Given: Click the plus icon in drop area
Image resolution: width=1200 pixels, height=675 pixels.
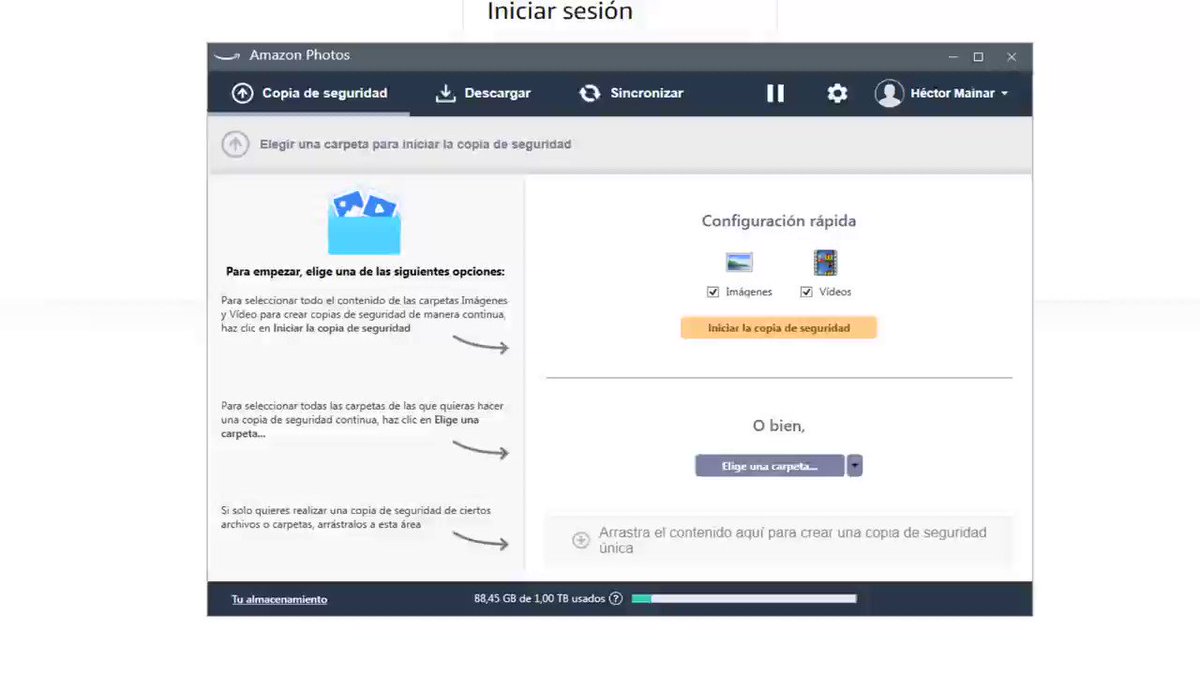Looking at the screenshot, I should (x=581, y=540).
